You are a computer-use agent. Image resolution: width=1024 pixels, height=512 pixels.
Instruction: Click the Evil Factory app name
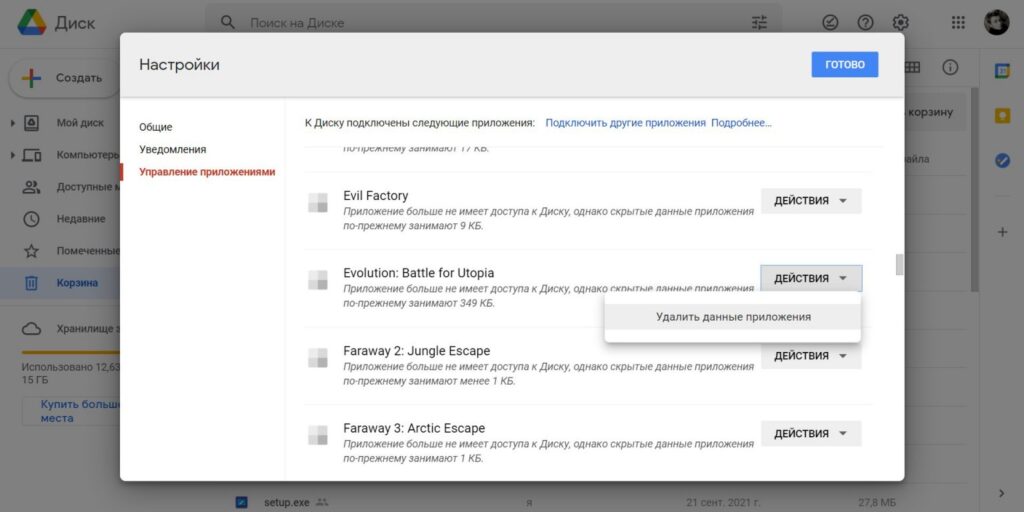(376, 195)
